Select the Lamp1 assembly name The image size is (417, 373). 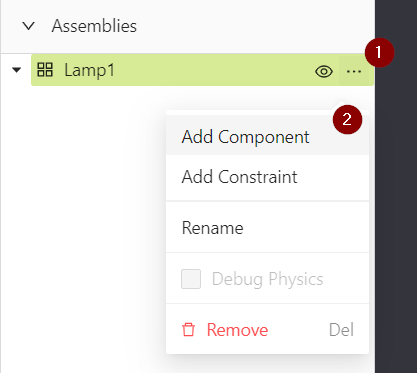coord(89,70)
